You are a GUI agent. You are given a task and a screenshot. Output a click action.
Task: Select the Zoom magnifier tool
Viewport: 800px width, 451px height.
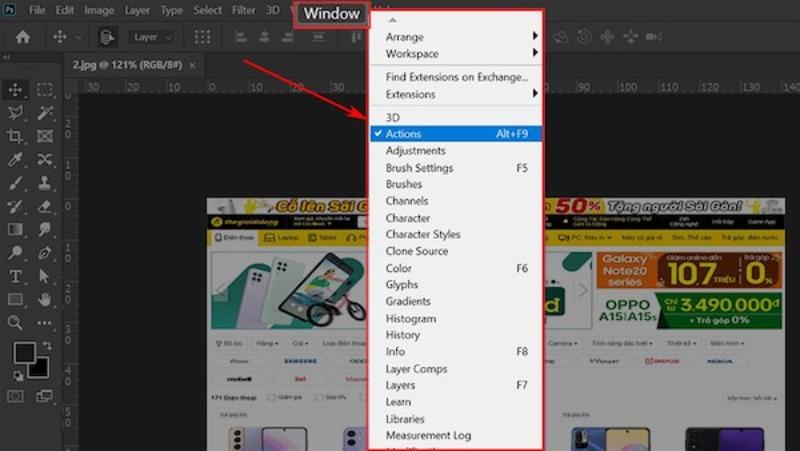tap(16, 322)
